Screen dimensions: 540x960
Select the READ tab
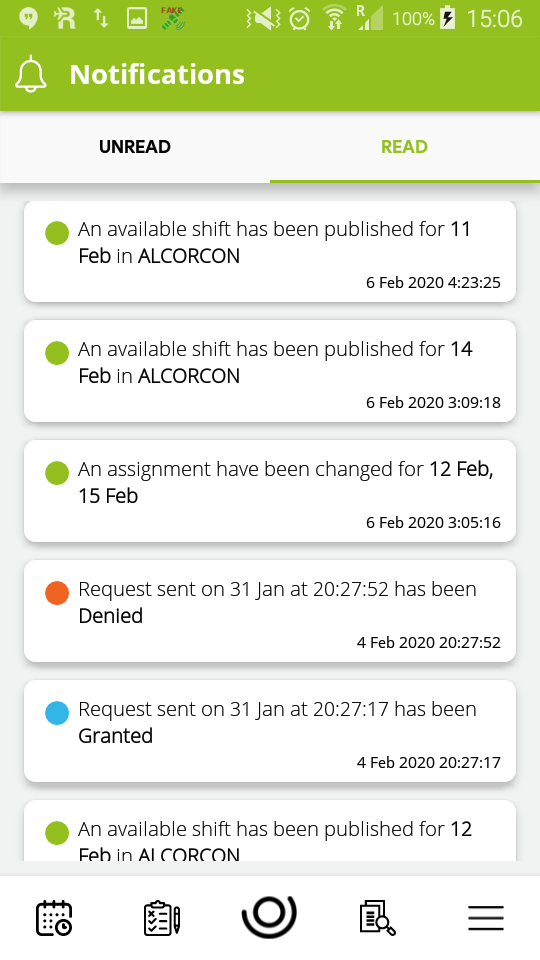[405, 147]
